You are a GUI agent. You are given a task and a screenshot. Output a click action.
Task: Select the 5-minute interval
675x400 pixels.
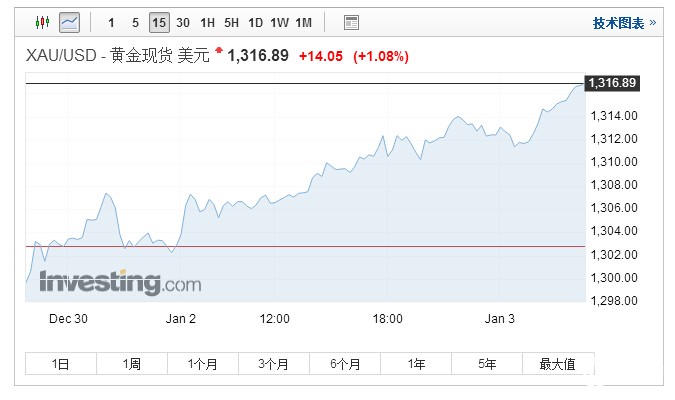click(x=135, y=22)
